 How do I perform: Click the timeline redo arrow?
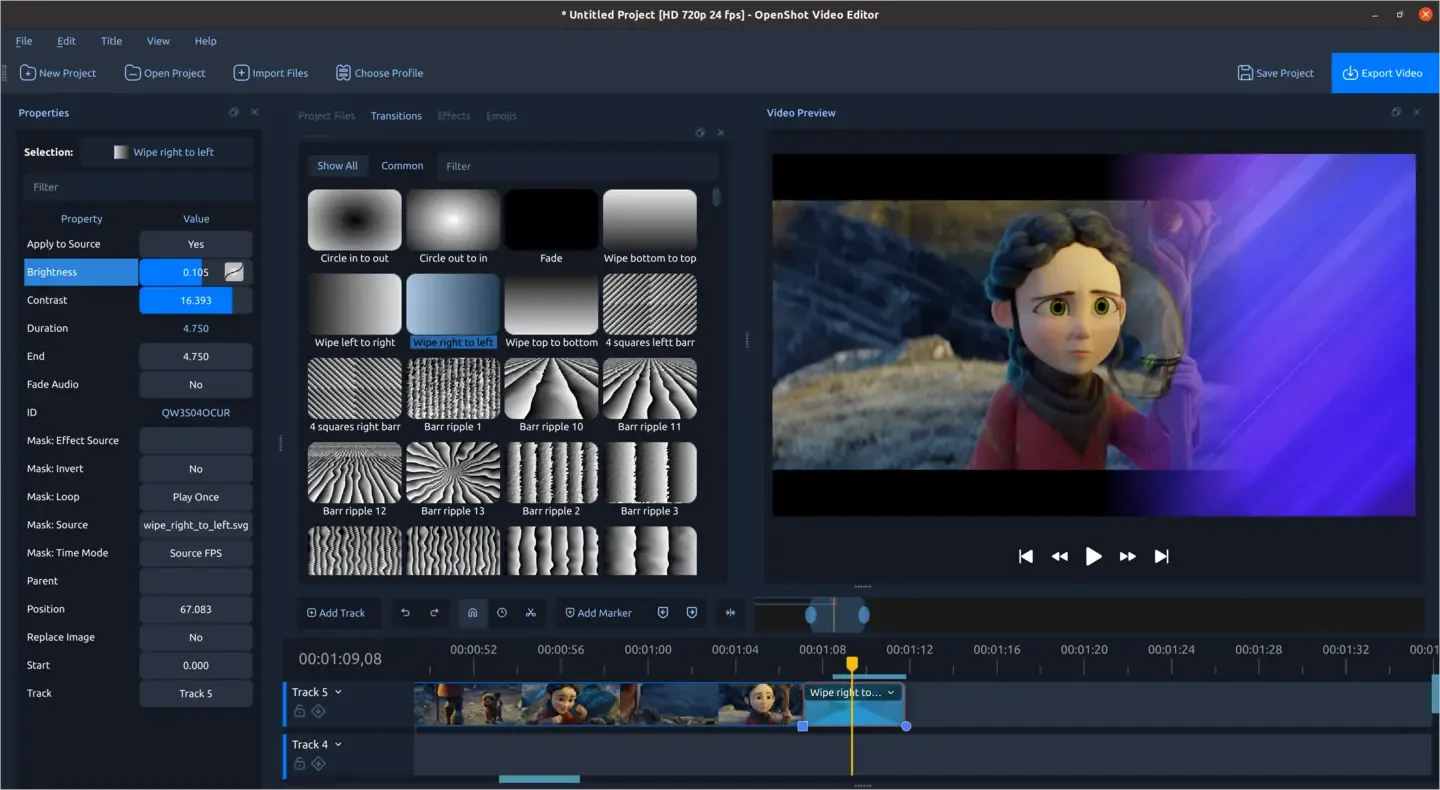click(x=434, y=613)
